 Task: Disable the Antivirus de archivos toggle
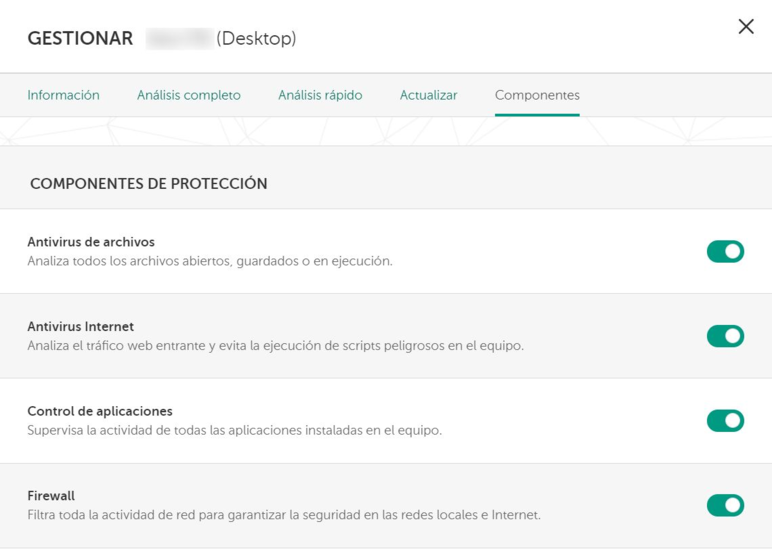click(725, 252)
